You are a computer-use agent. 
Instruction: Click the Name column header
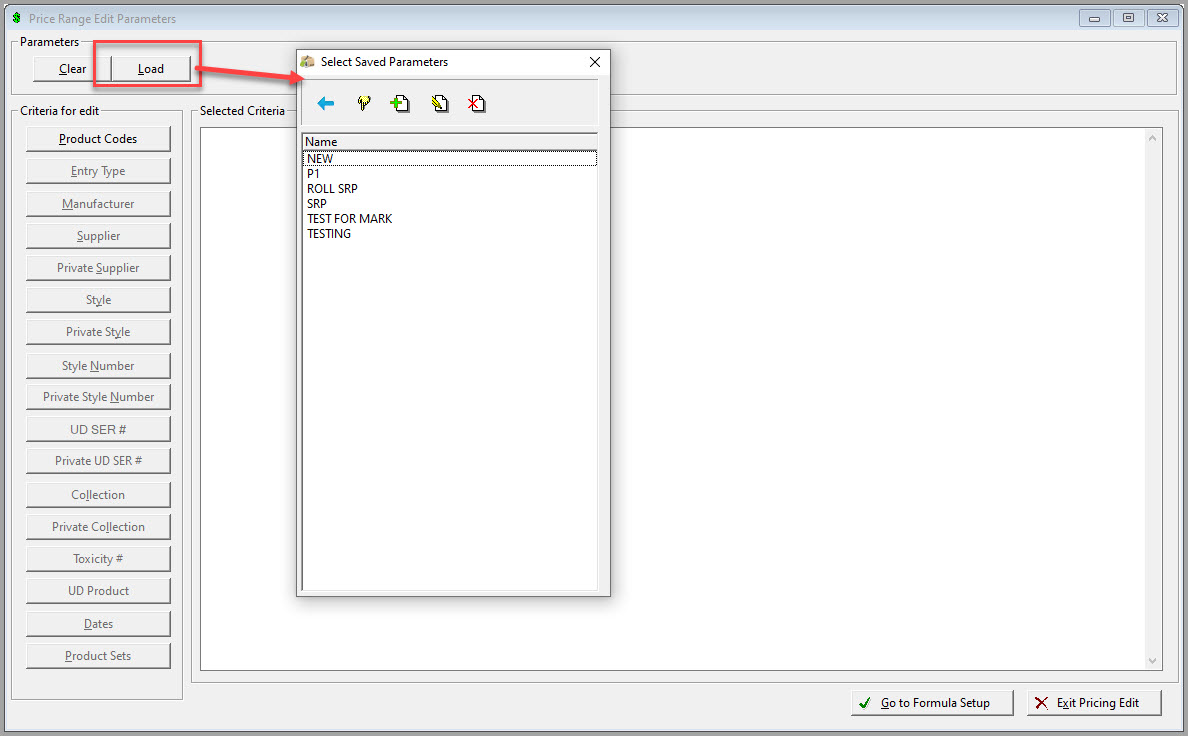[x=450, y=142]
